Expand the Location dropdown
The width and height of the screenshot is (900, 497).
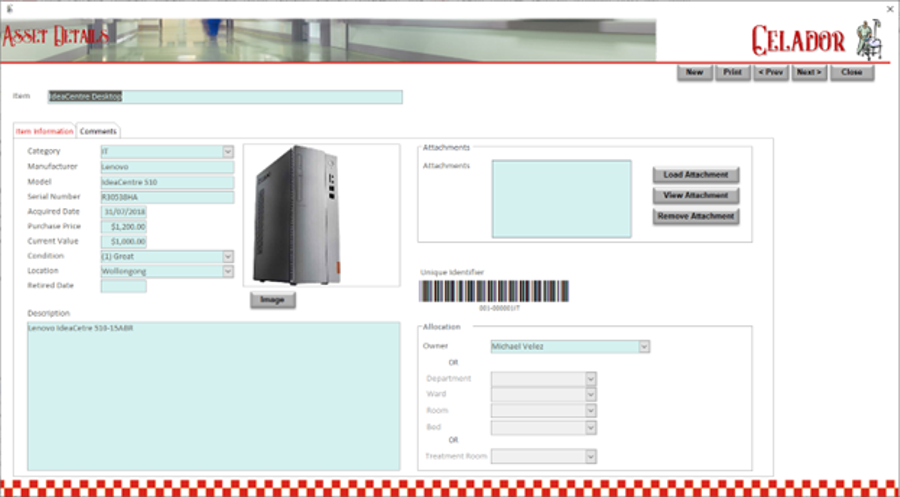228,271
